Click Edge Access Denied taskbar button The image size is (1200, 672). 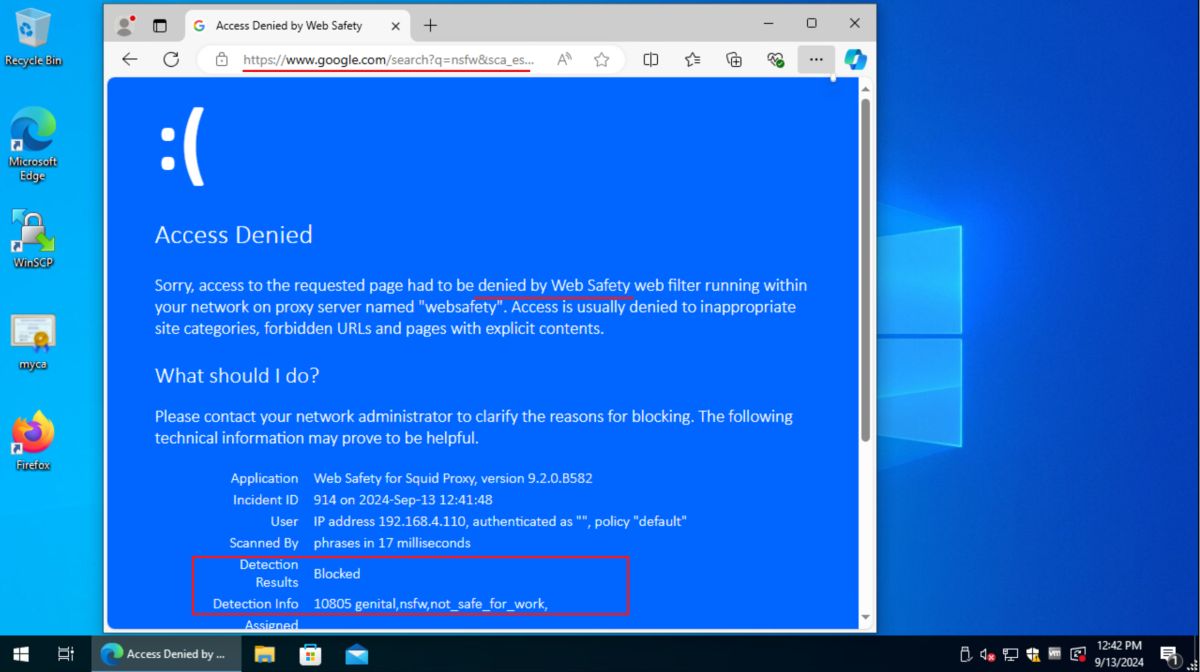pyautogui.click(x=166, y=654)
